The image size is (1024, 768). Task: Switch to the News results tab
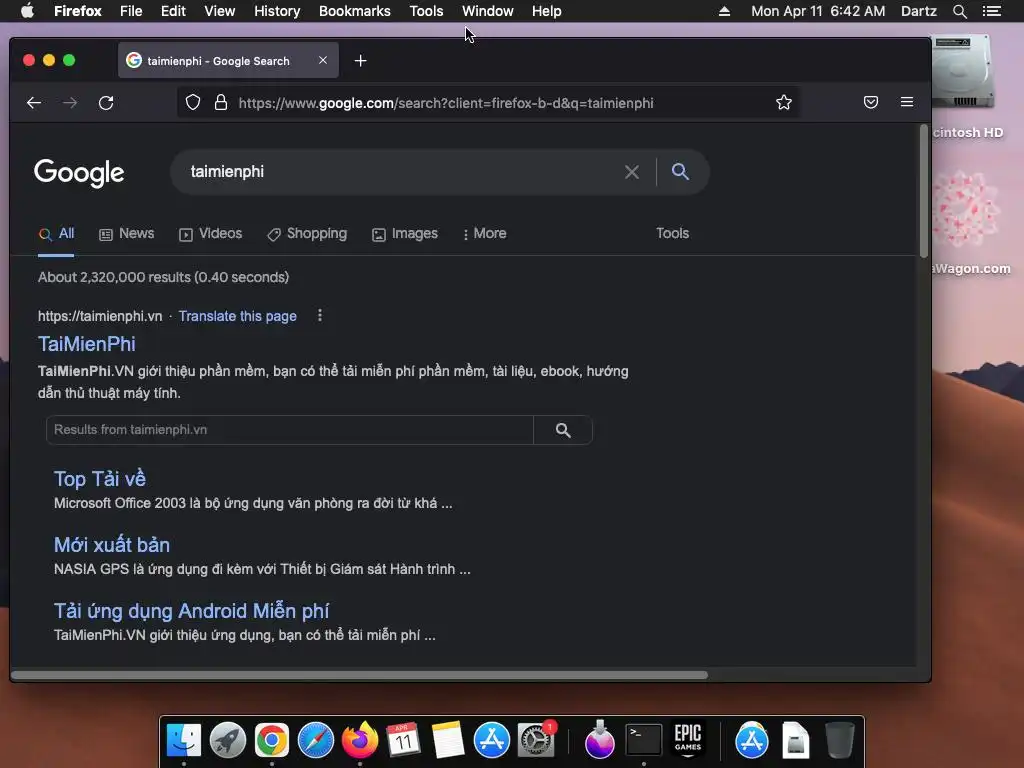click(x=127, y=234)
